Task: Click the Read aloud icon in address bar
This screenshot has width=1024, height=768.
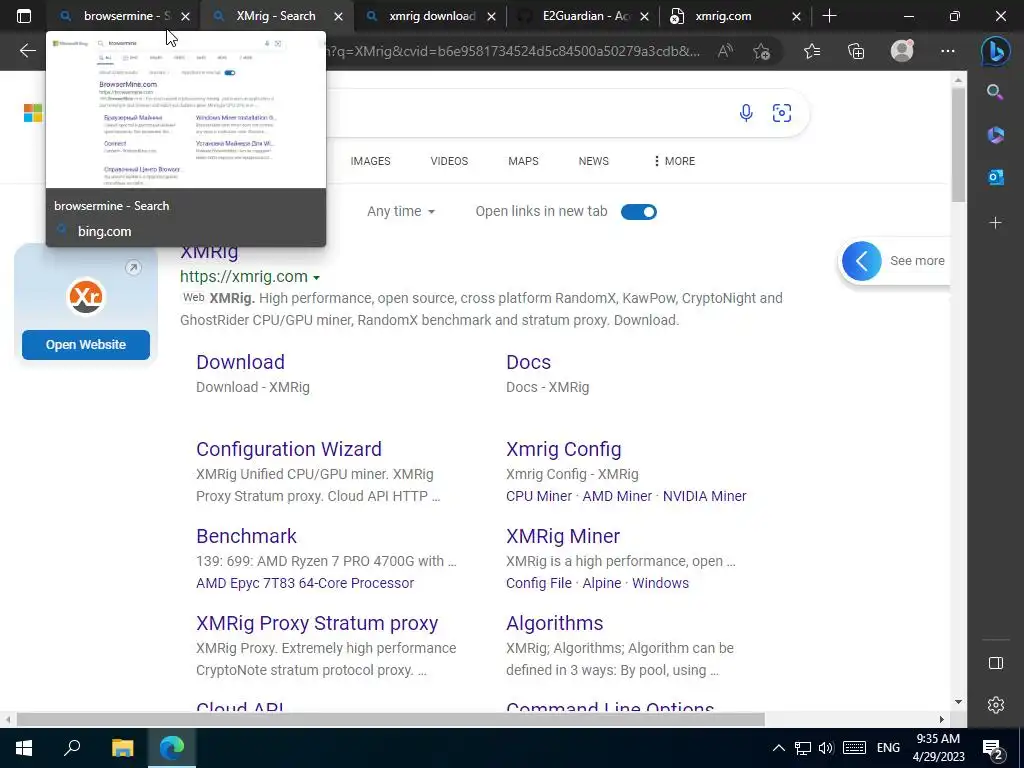Action: point(725,51)
